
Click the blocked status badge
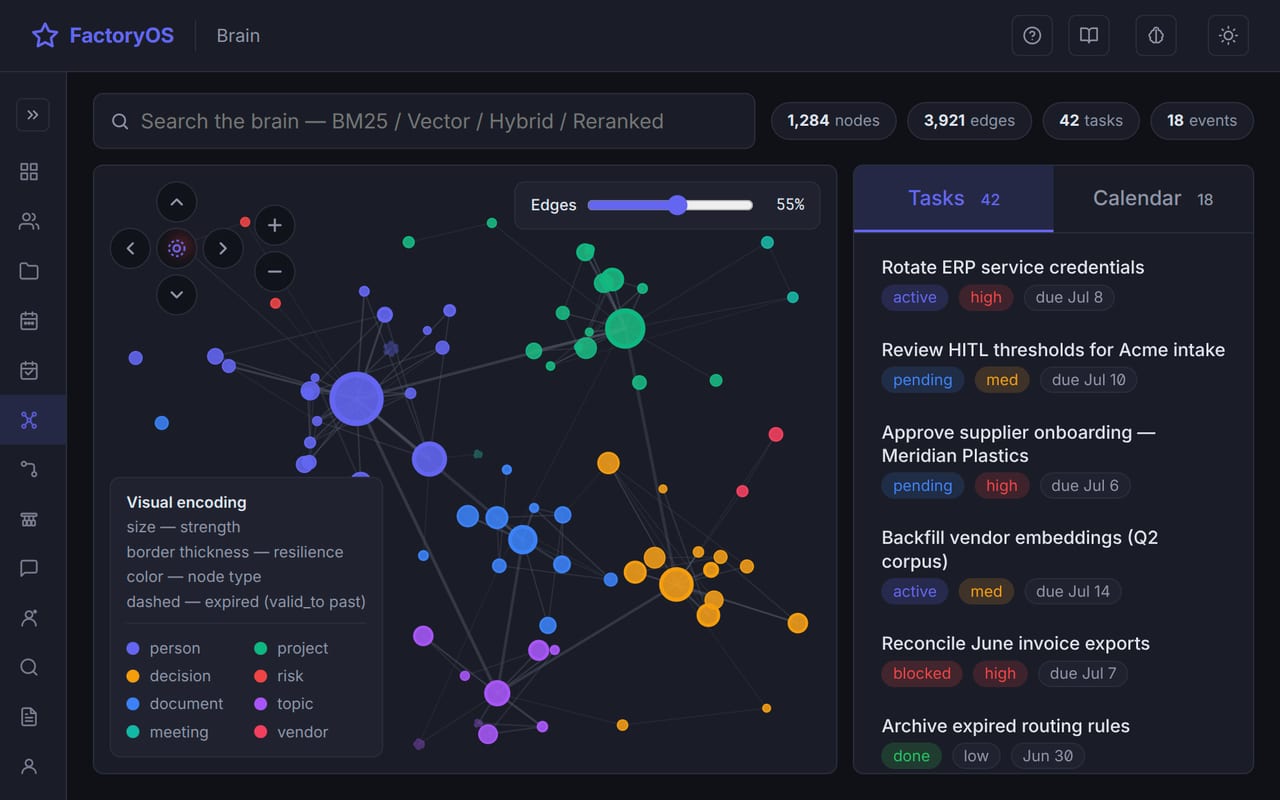coord(921,674)
